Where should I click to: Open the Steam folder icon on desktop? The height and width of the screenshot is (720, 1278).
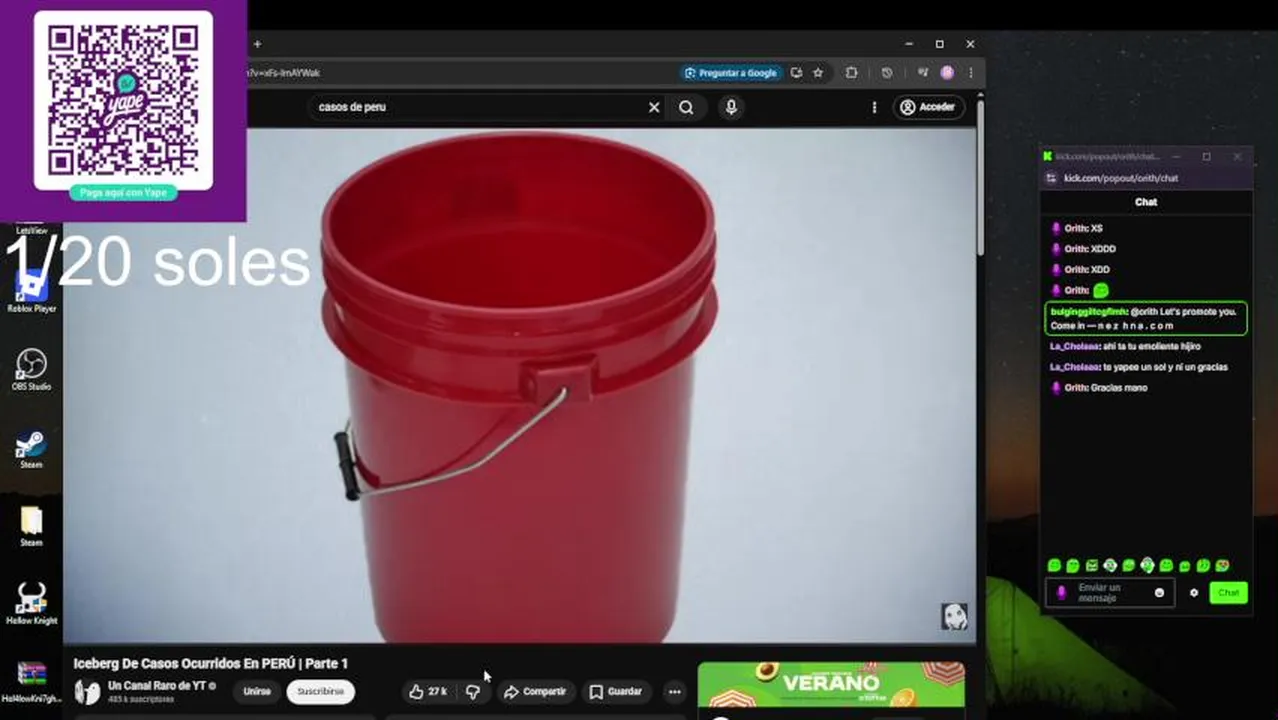[x=31, y=527]
